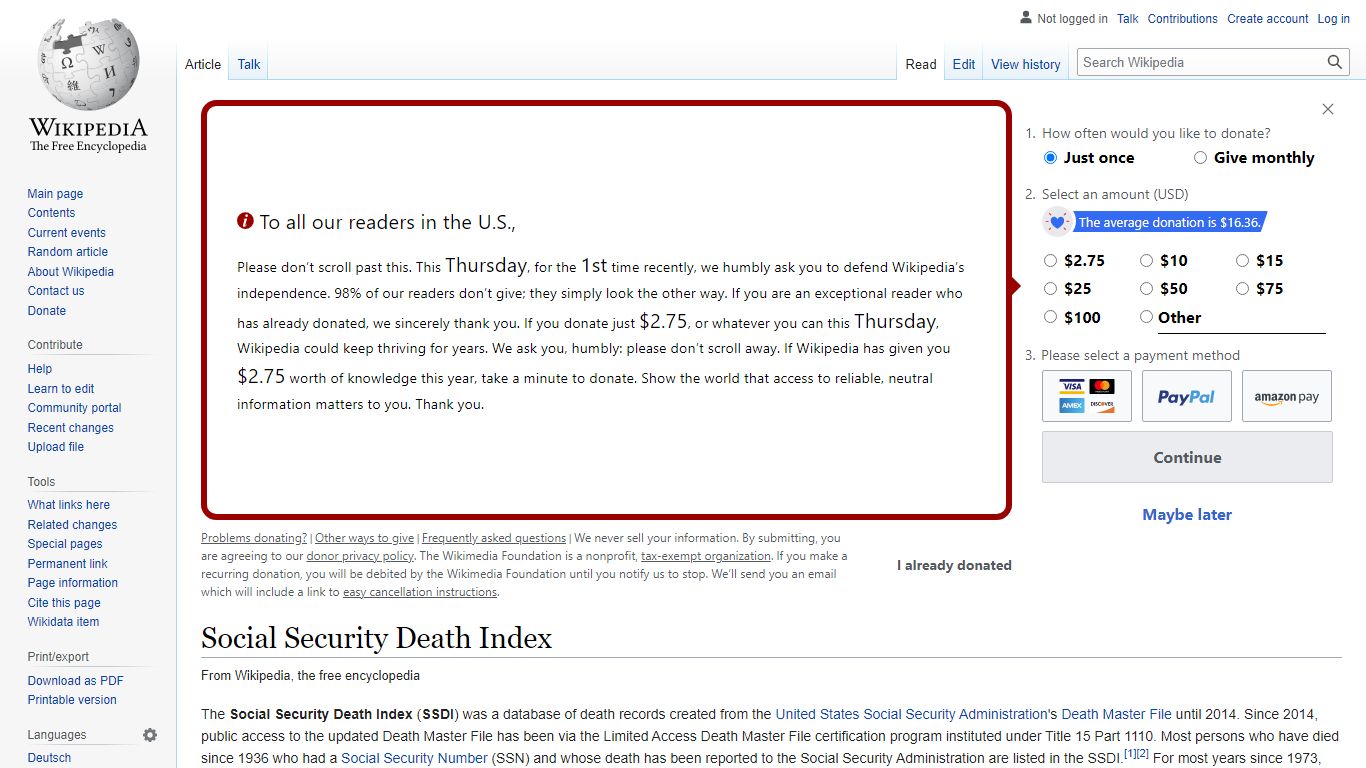Open a Random article
The image size is (1366, 768).
pos(68,252)
